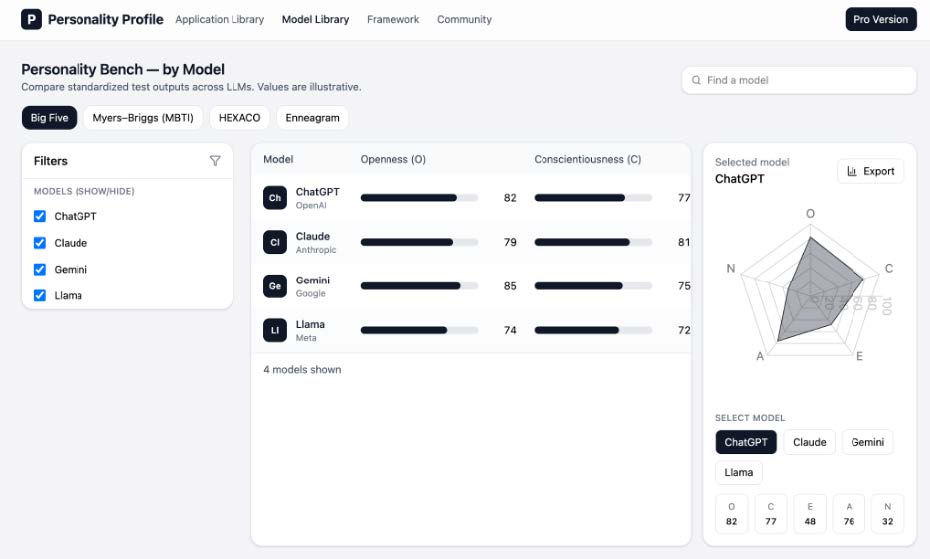The height and width of the screenshot is (559, 930).
Task: Click the Pro Version button
Action: coord(880,19)
